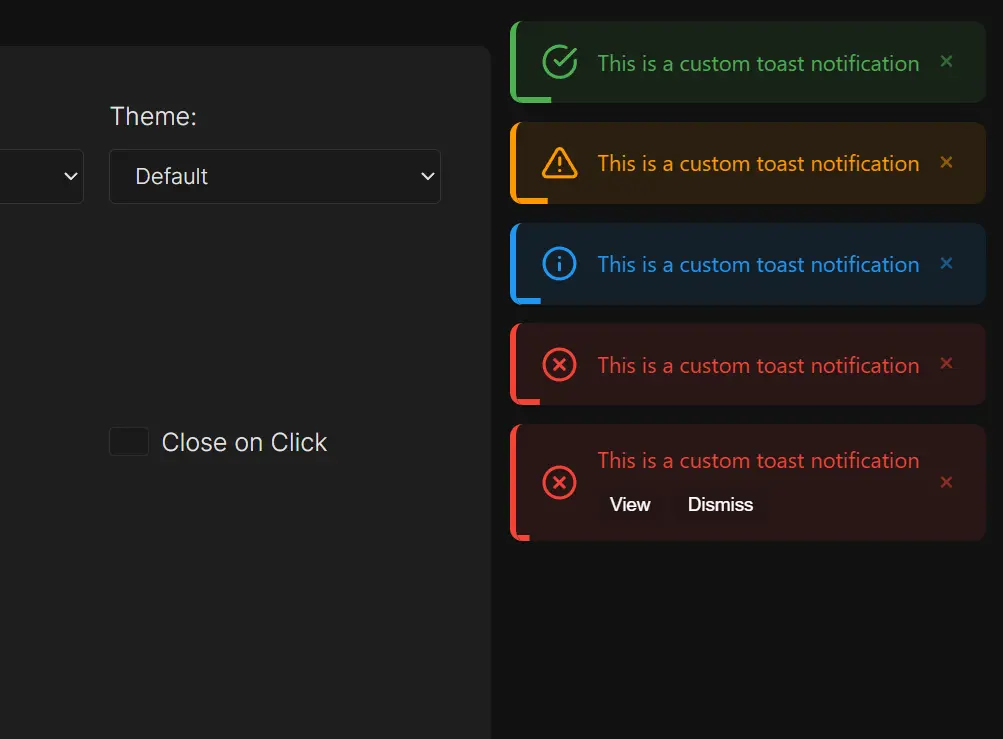This screenshot has width=1003, height=739.
Task: Dismiss the warning toast with its X
Action: click(946, 162)
